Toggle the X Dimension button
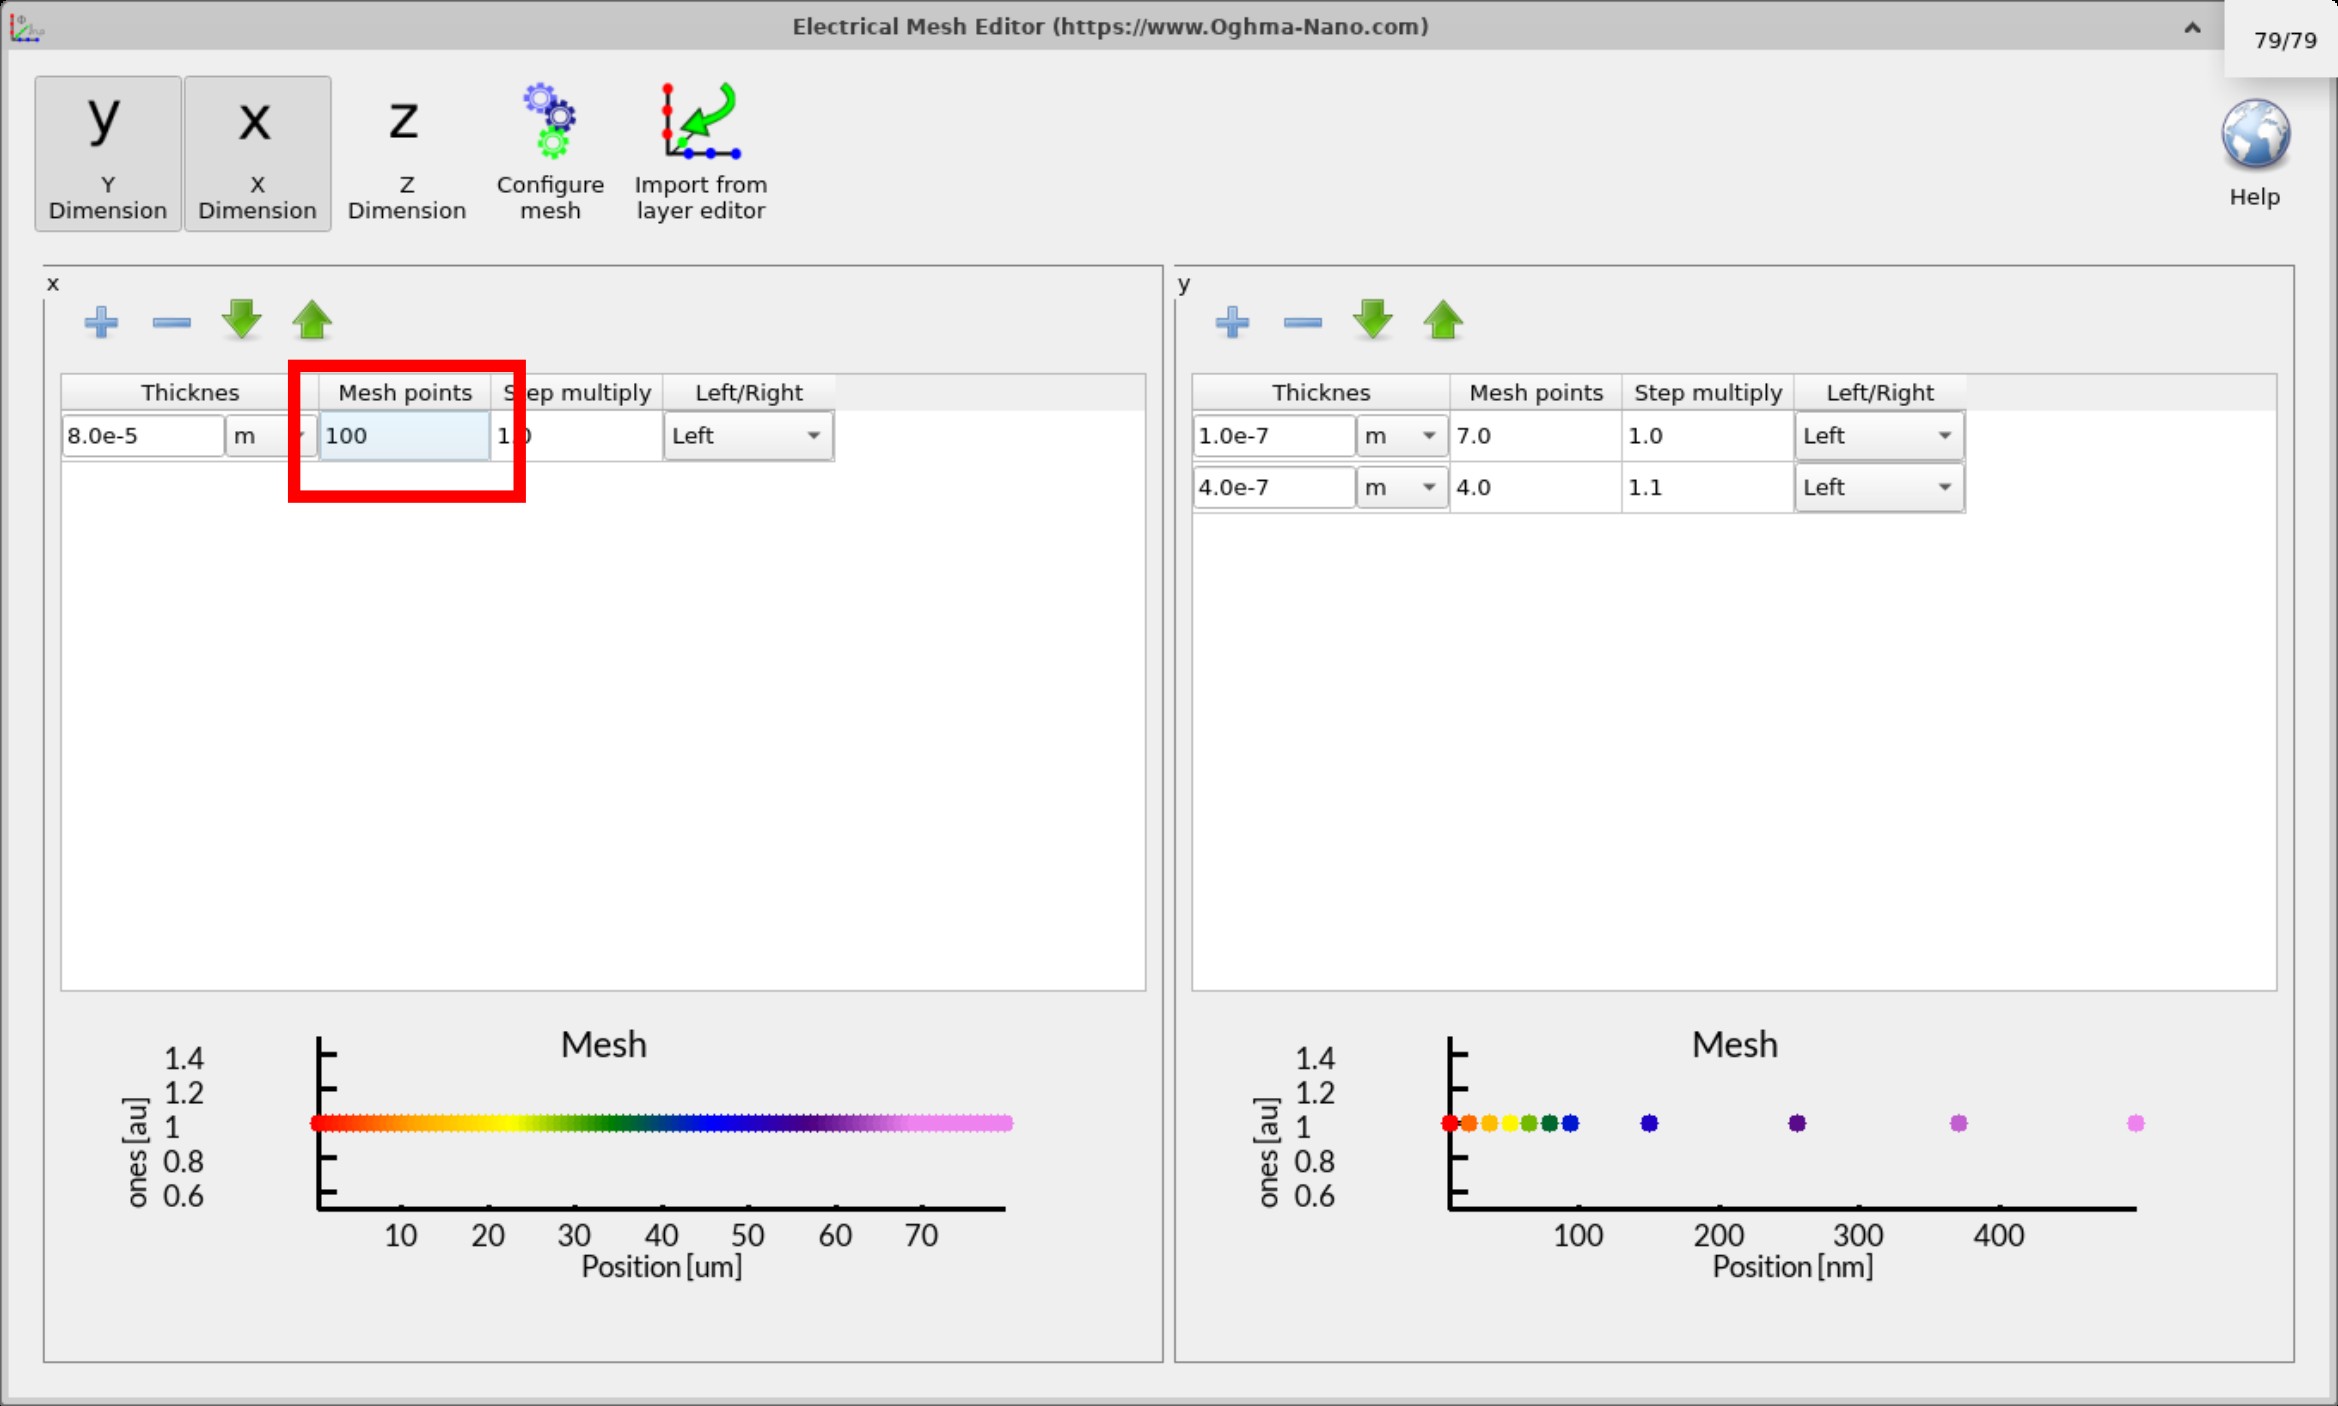 pos(257,153)
